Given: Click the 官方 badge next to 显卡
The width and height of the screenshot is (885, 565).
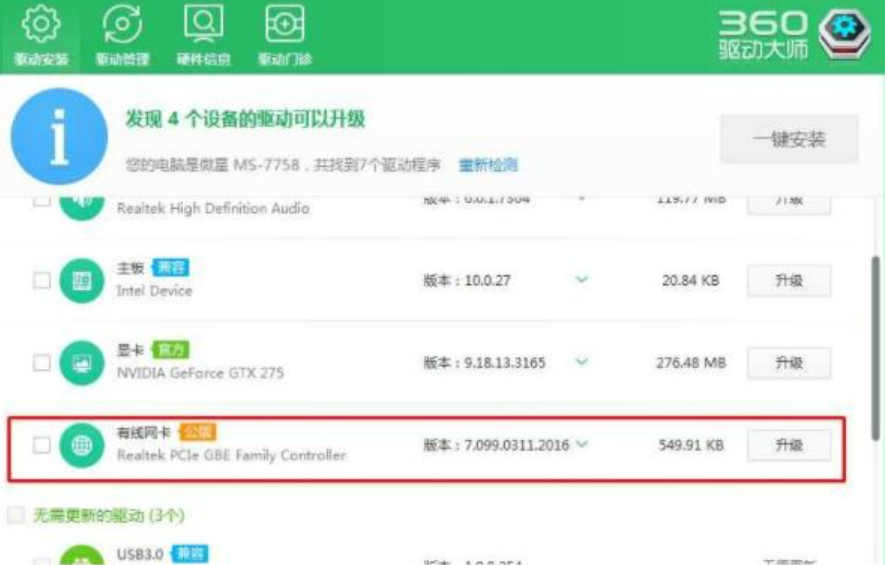Looking at the screenshot, I should coord(170,350).
